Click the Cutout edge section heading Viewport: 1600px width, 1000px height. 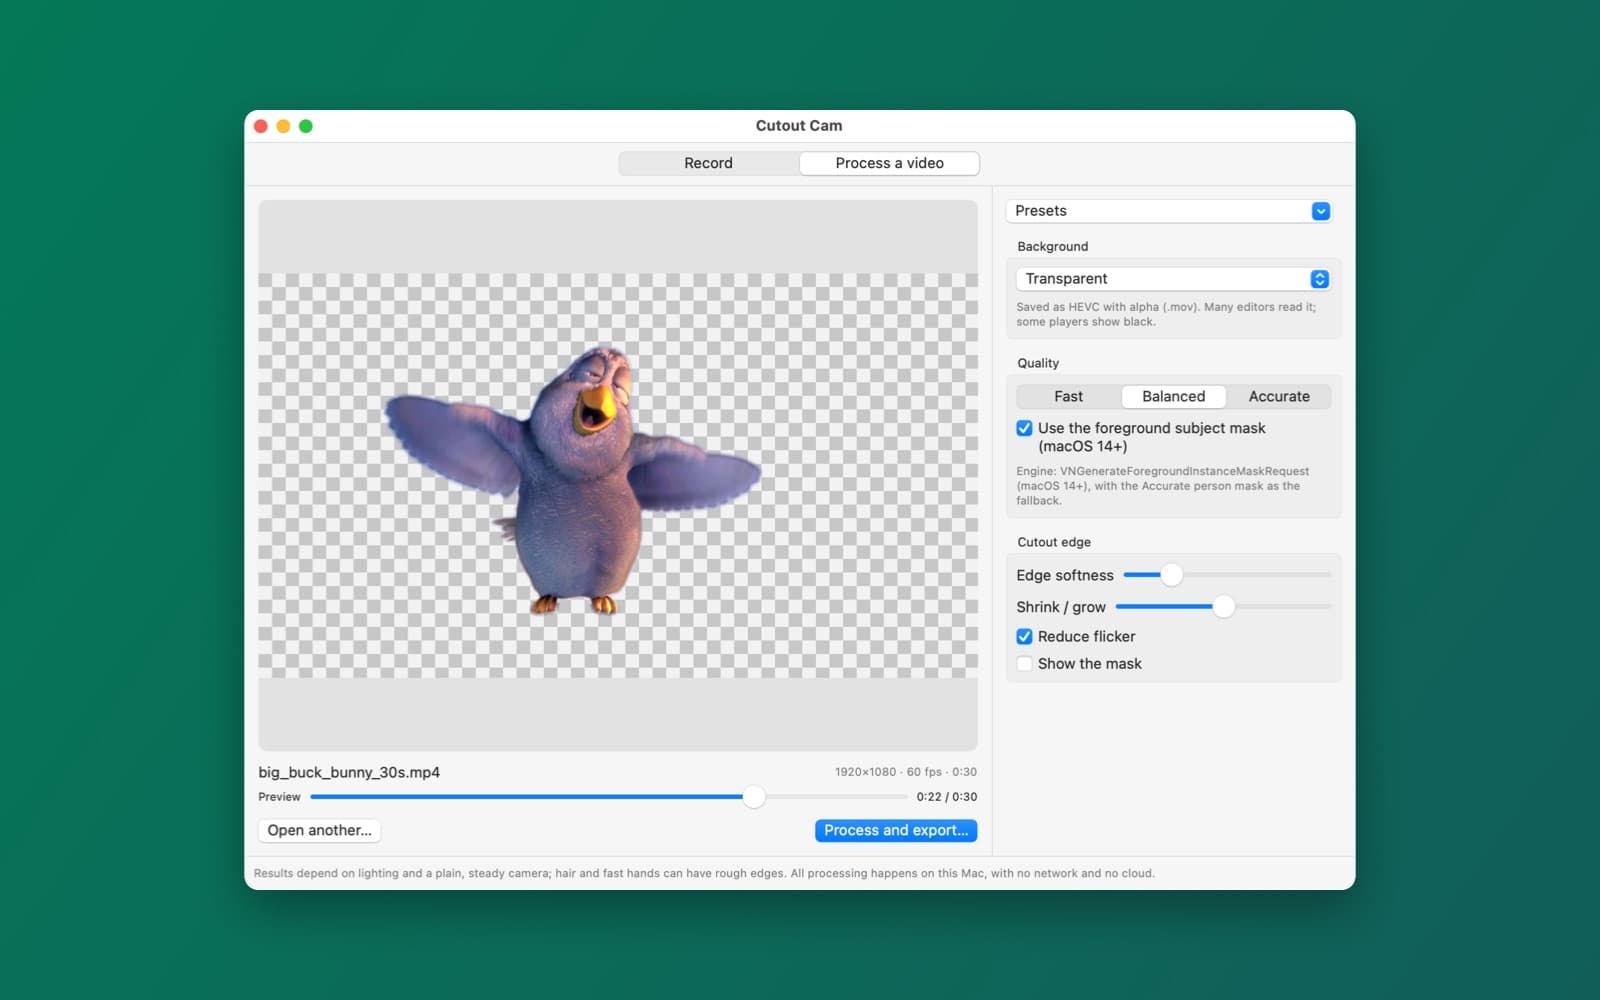coord(1054,542)
